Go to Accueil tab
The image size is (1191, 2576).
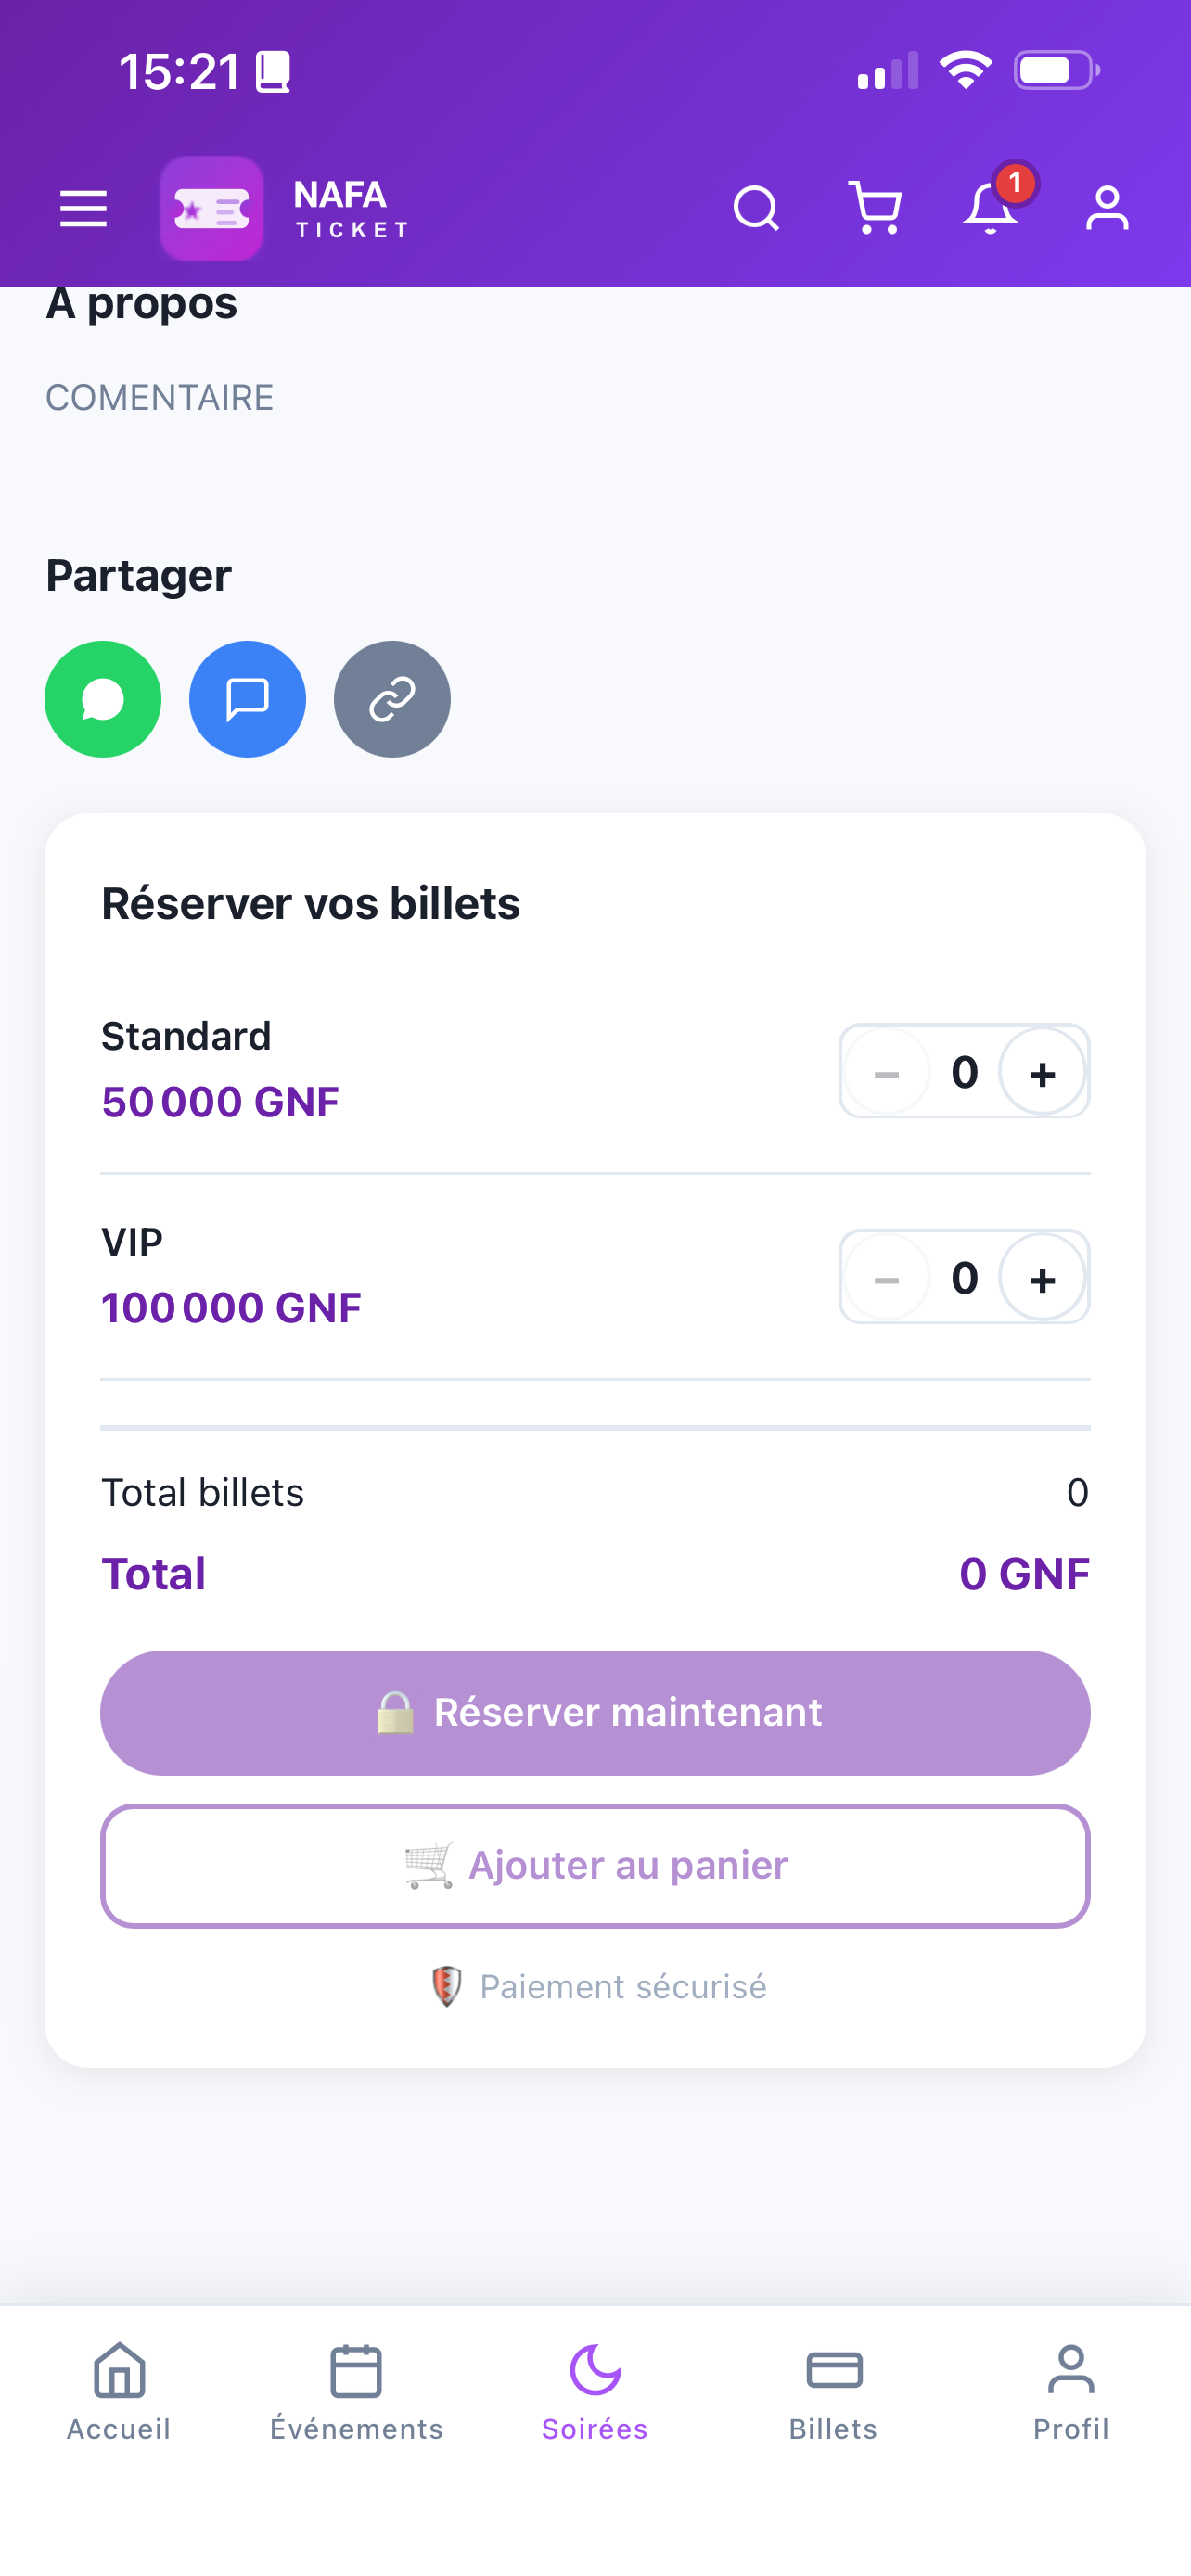pyautogui.click(x=119, y=2392)
